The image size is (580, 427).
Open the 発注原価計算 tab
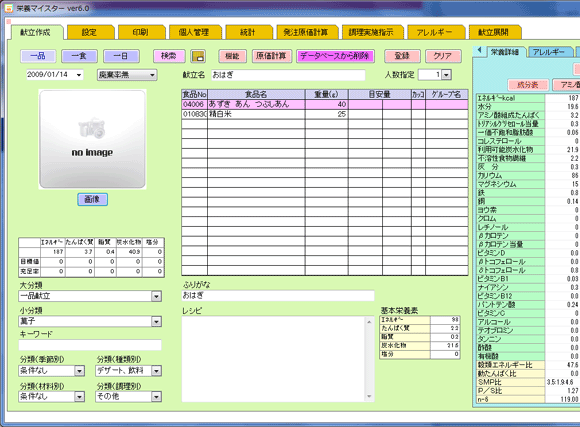(306, 33)
